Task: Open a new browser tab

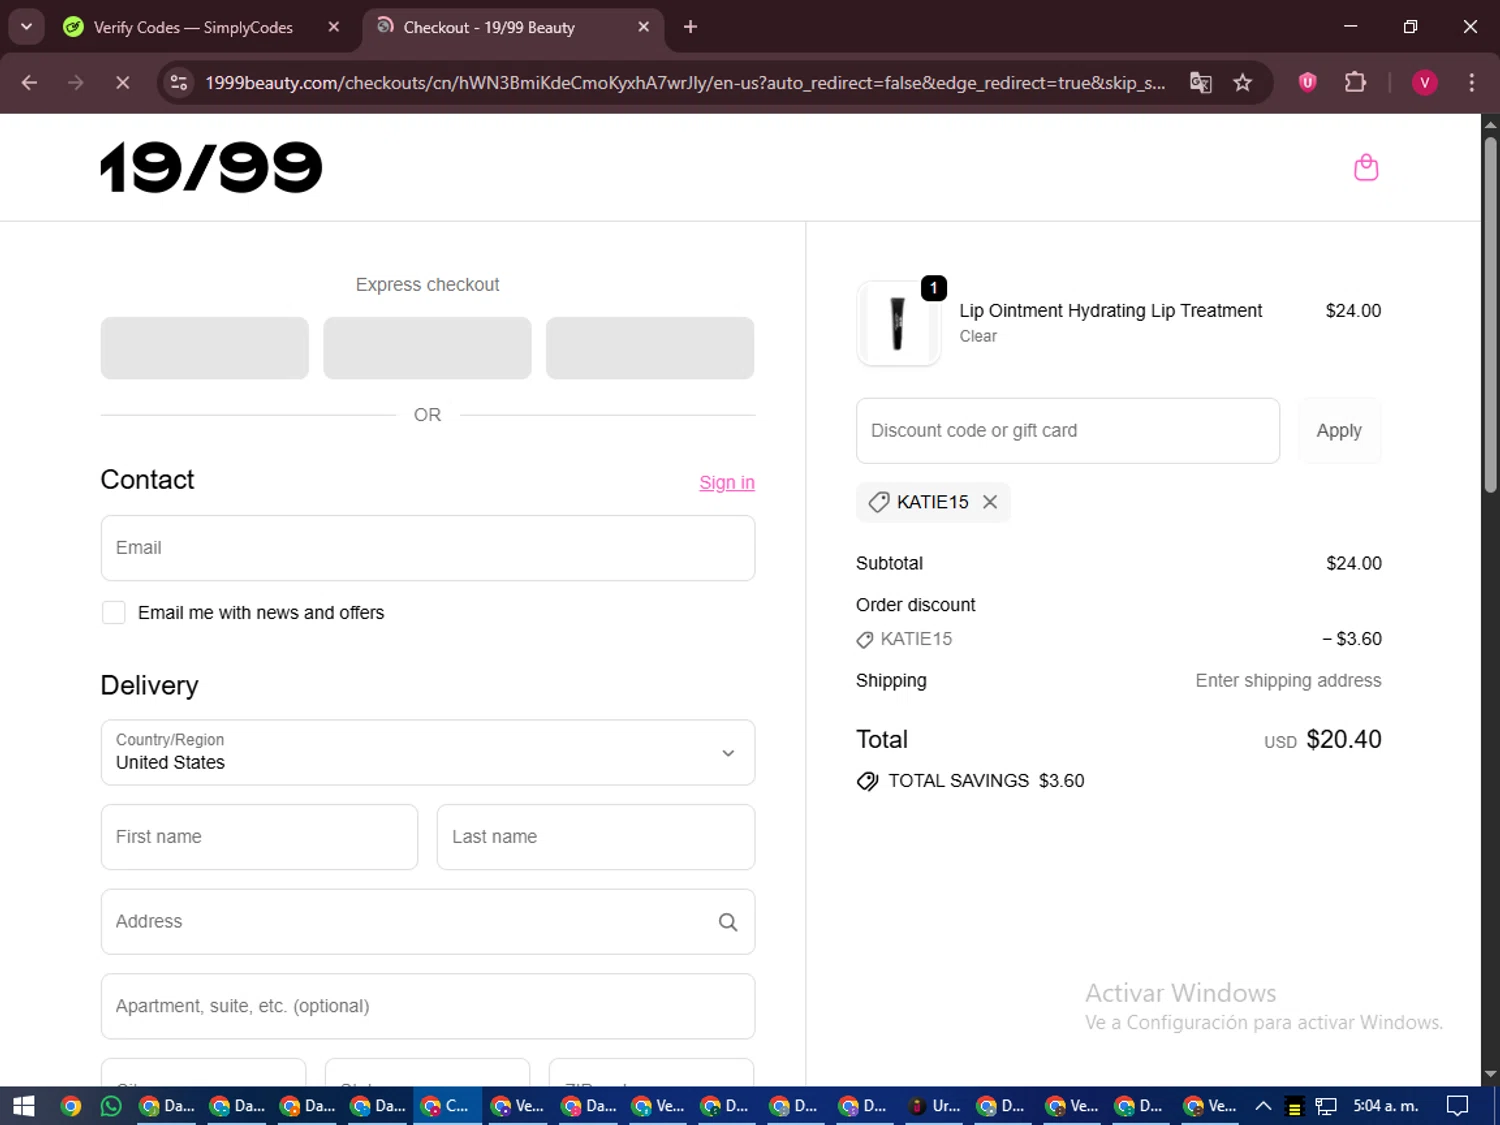Action: point(690,27)
